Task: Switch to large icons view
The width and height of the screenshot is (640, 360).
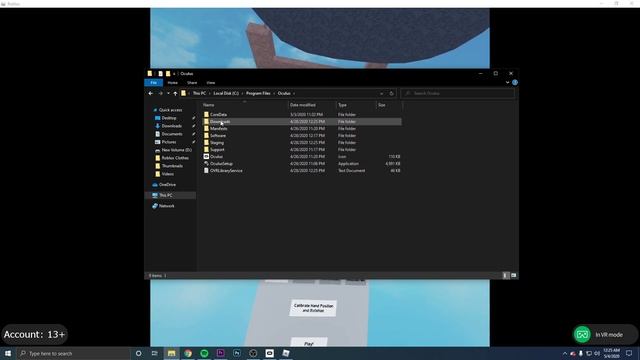Action: pyautogui.click(x=513, y=276)
